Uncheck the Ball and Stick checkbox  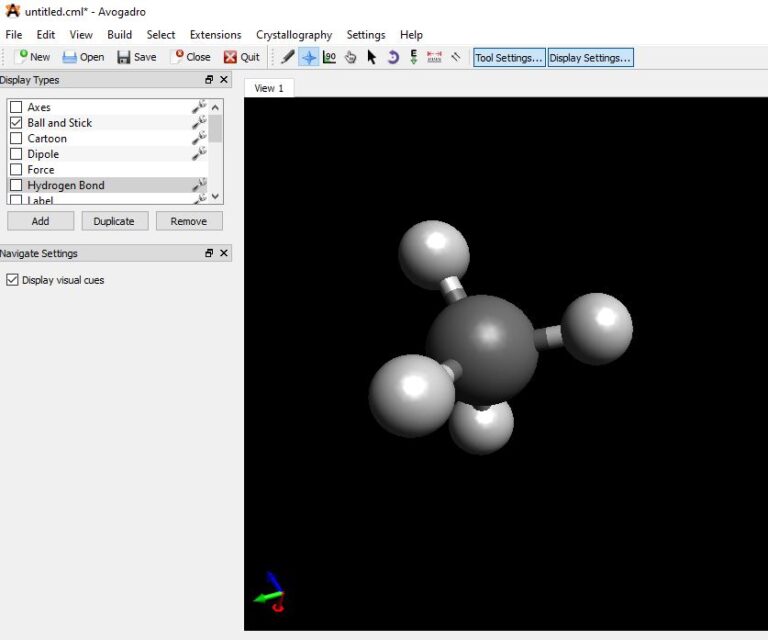(16, 123)
